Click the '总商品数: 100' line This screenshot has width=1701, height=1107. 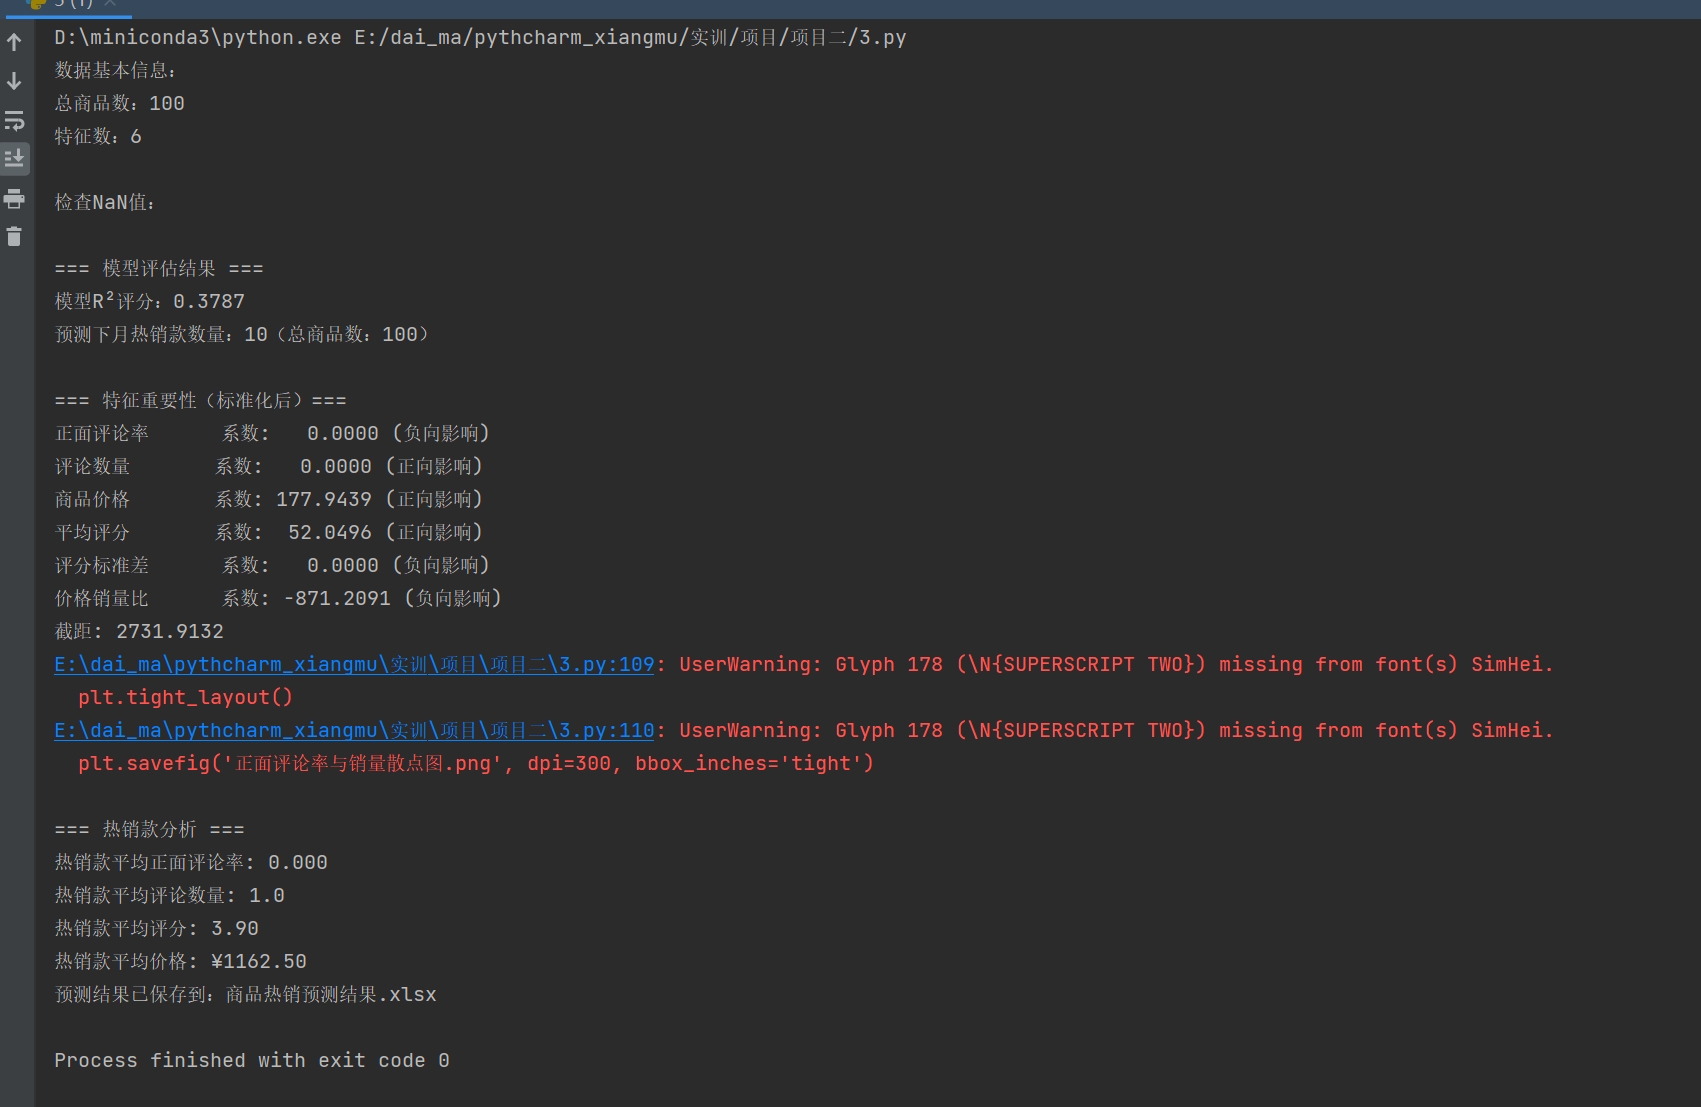point(119,103)
